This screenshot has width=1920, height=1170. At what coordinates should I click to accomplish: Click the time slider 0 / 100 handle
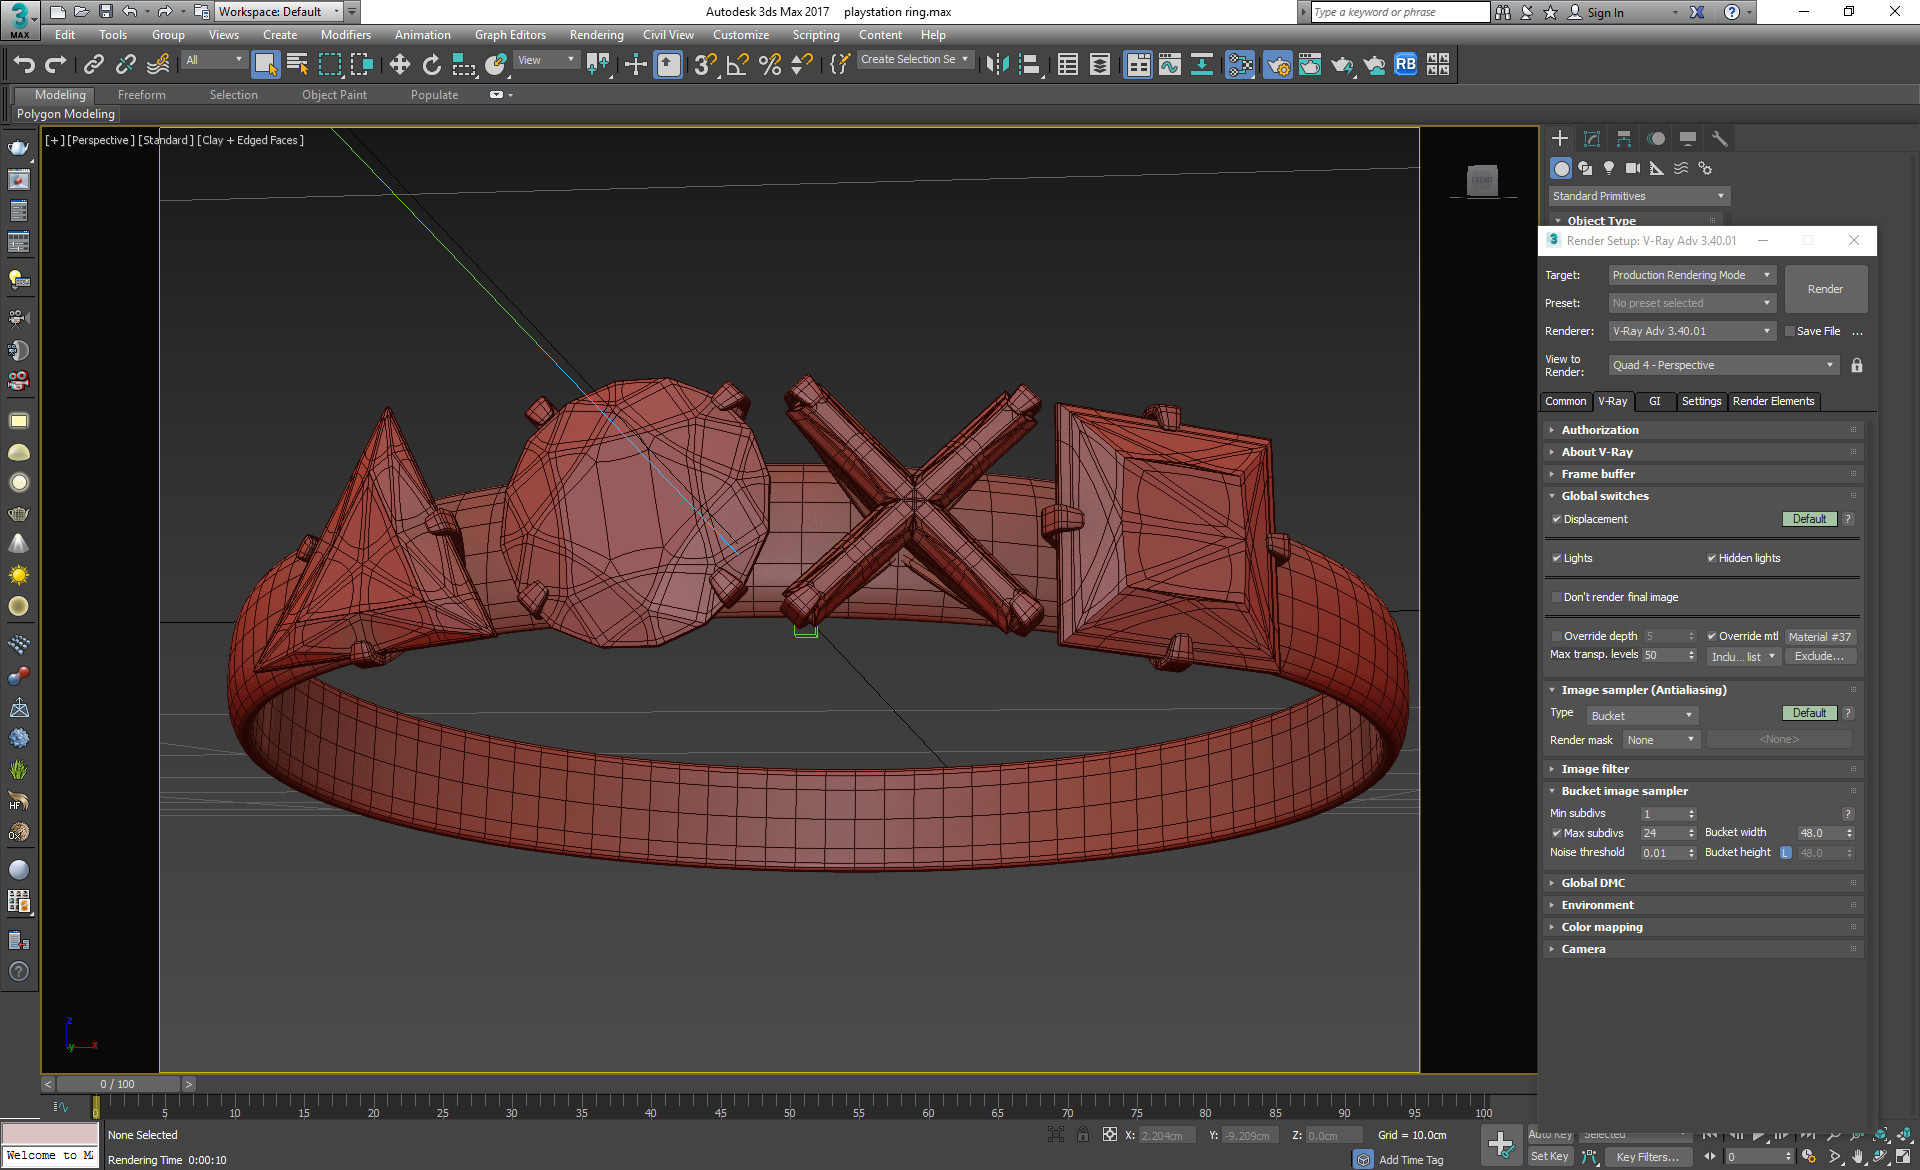[118, 1085]
